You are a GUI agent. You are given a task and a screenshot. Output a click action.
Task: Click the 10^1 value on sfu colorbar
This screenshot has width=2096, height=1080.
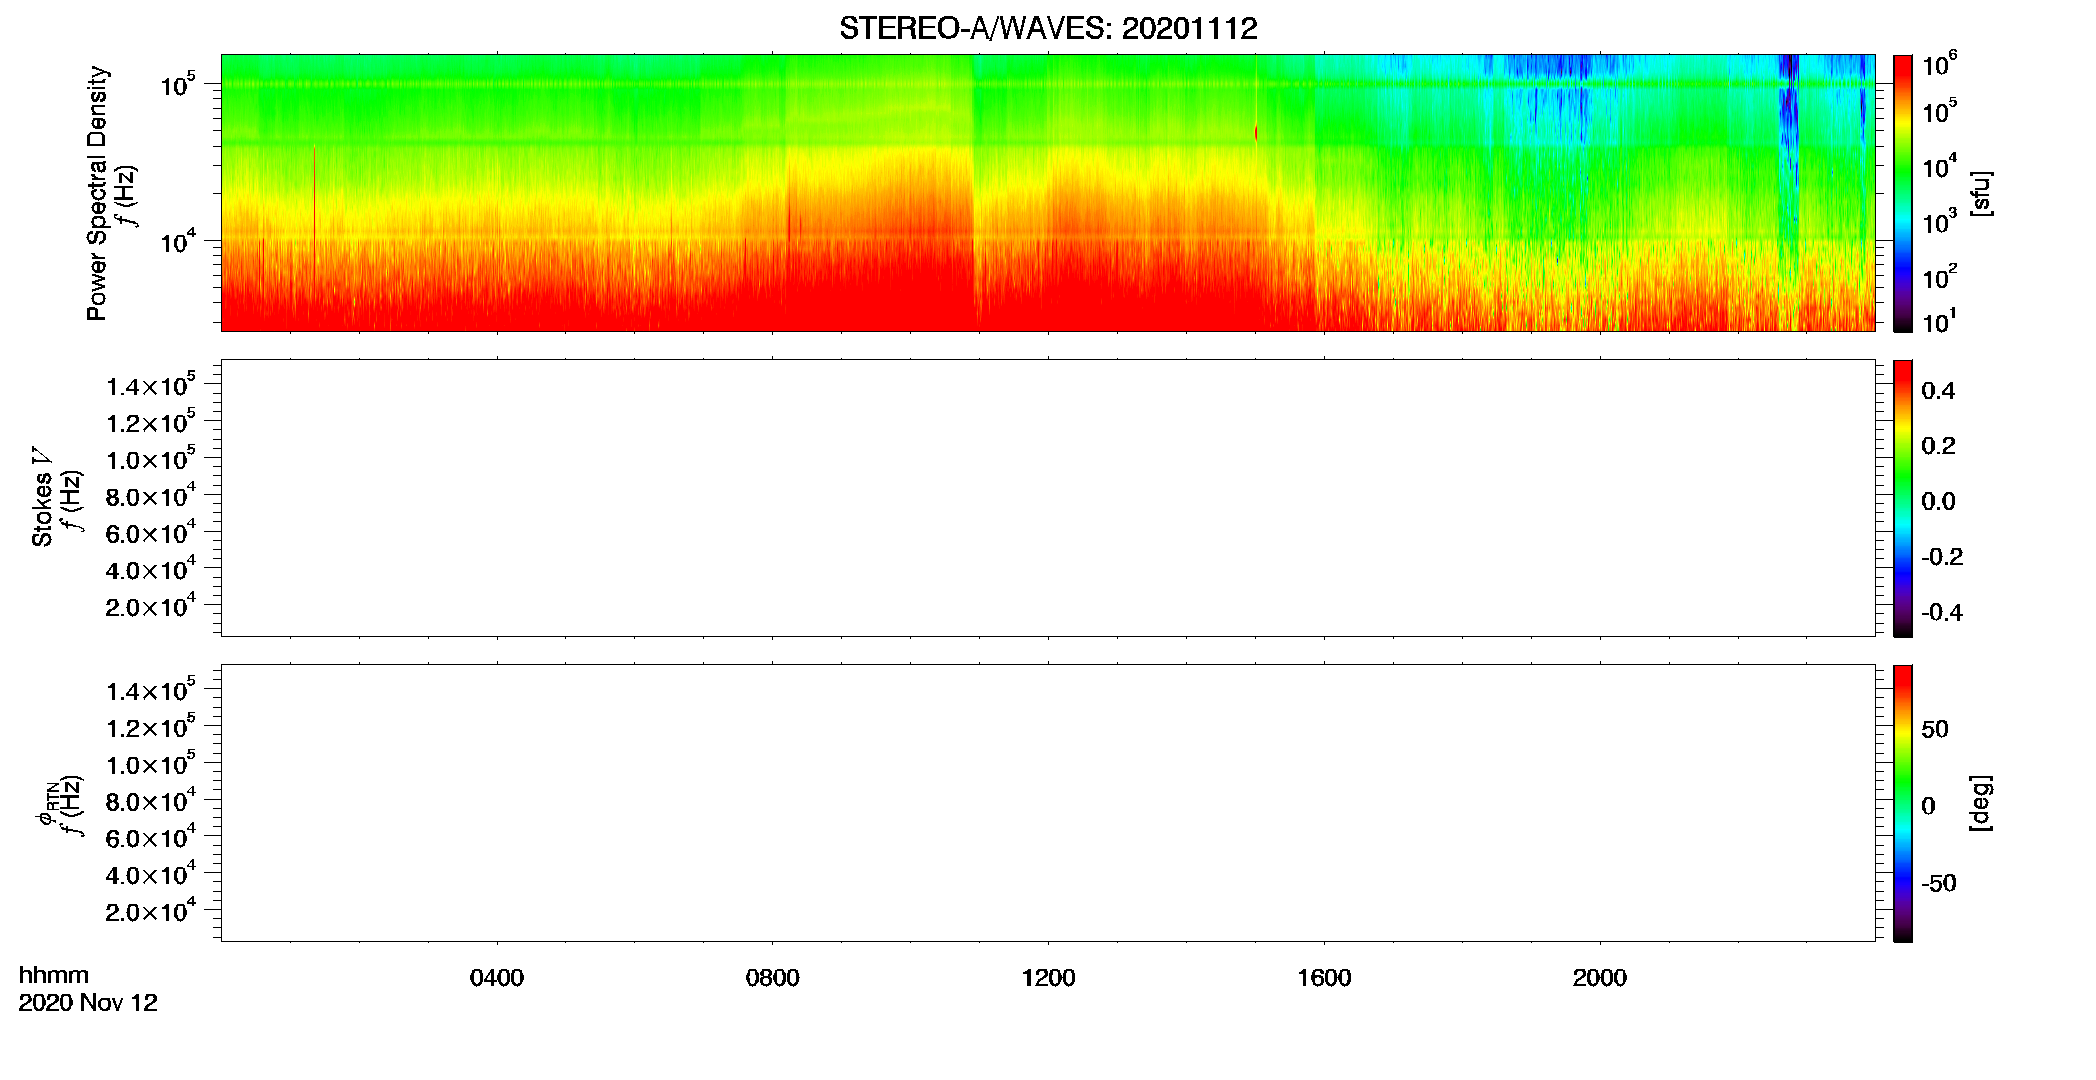pos(1939,322)
